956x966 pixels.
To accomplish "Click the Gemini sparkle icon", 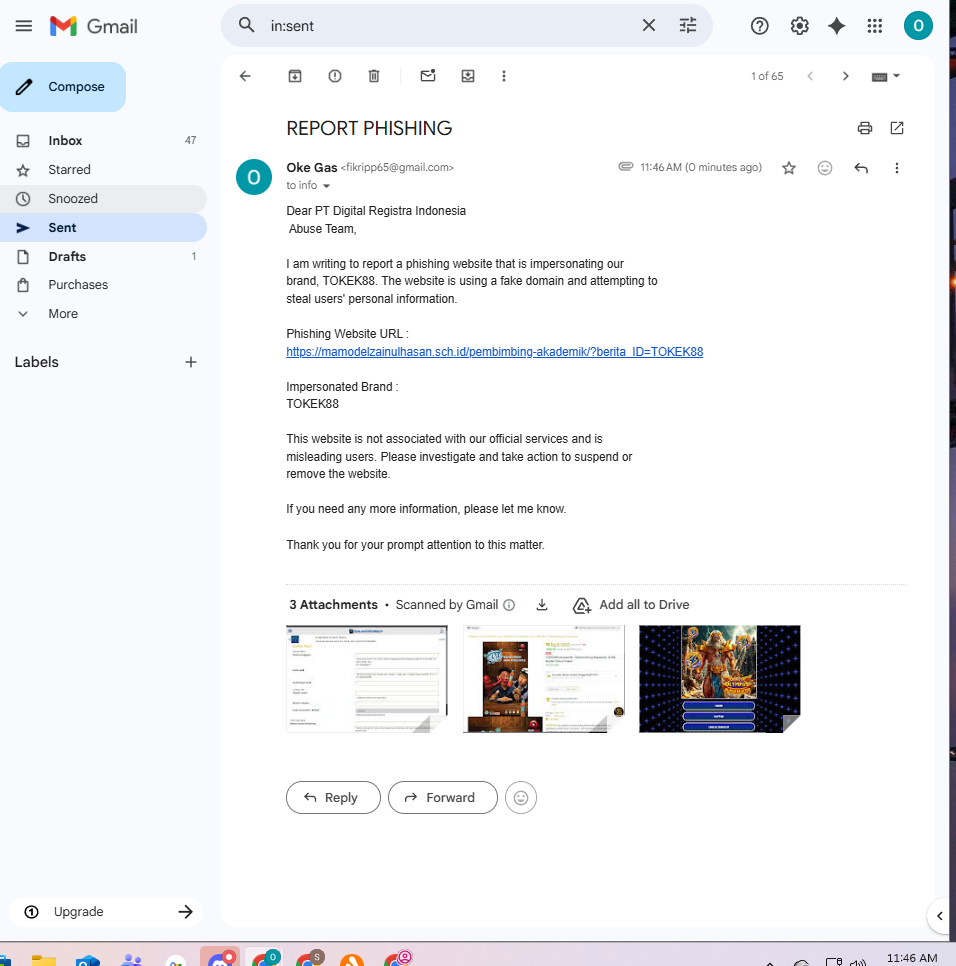I will pos(836,26).
